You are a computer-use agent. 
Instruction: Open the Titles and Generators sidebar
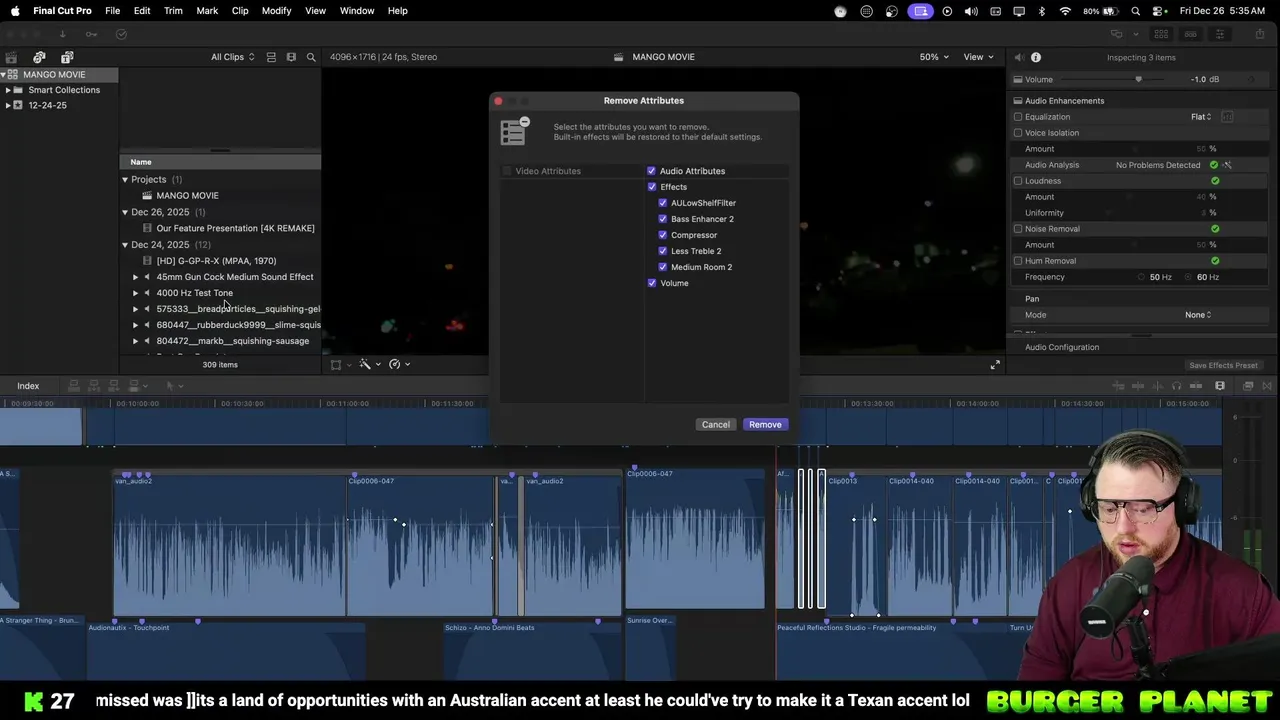pyautogui.click(x=67, y=57)
